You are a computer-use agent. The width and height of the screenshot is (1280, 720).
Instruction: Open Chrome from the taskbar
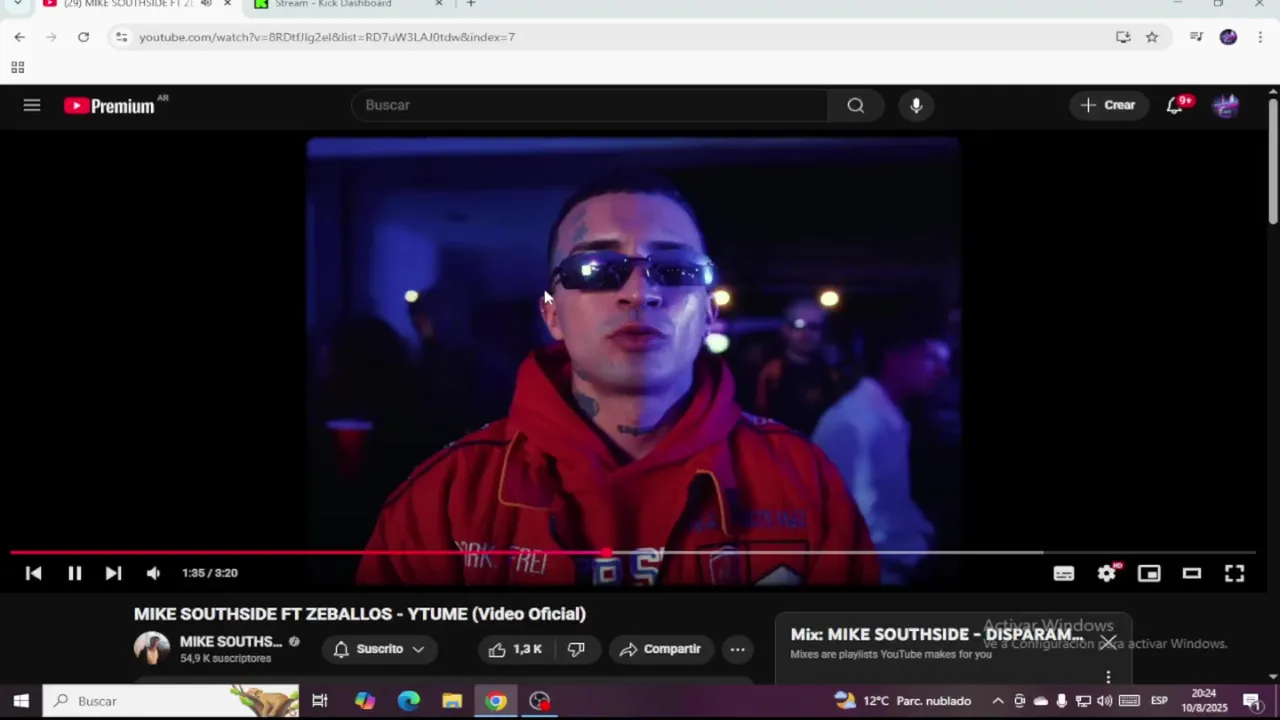(x=496, y=701)
